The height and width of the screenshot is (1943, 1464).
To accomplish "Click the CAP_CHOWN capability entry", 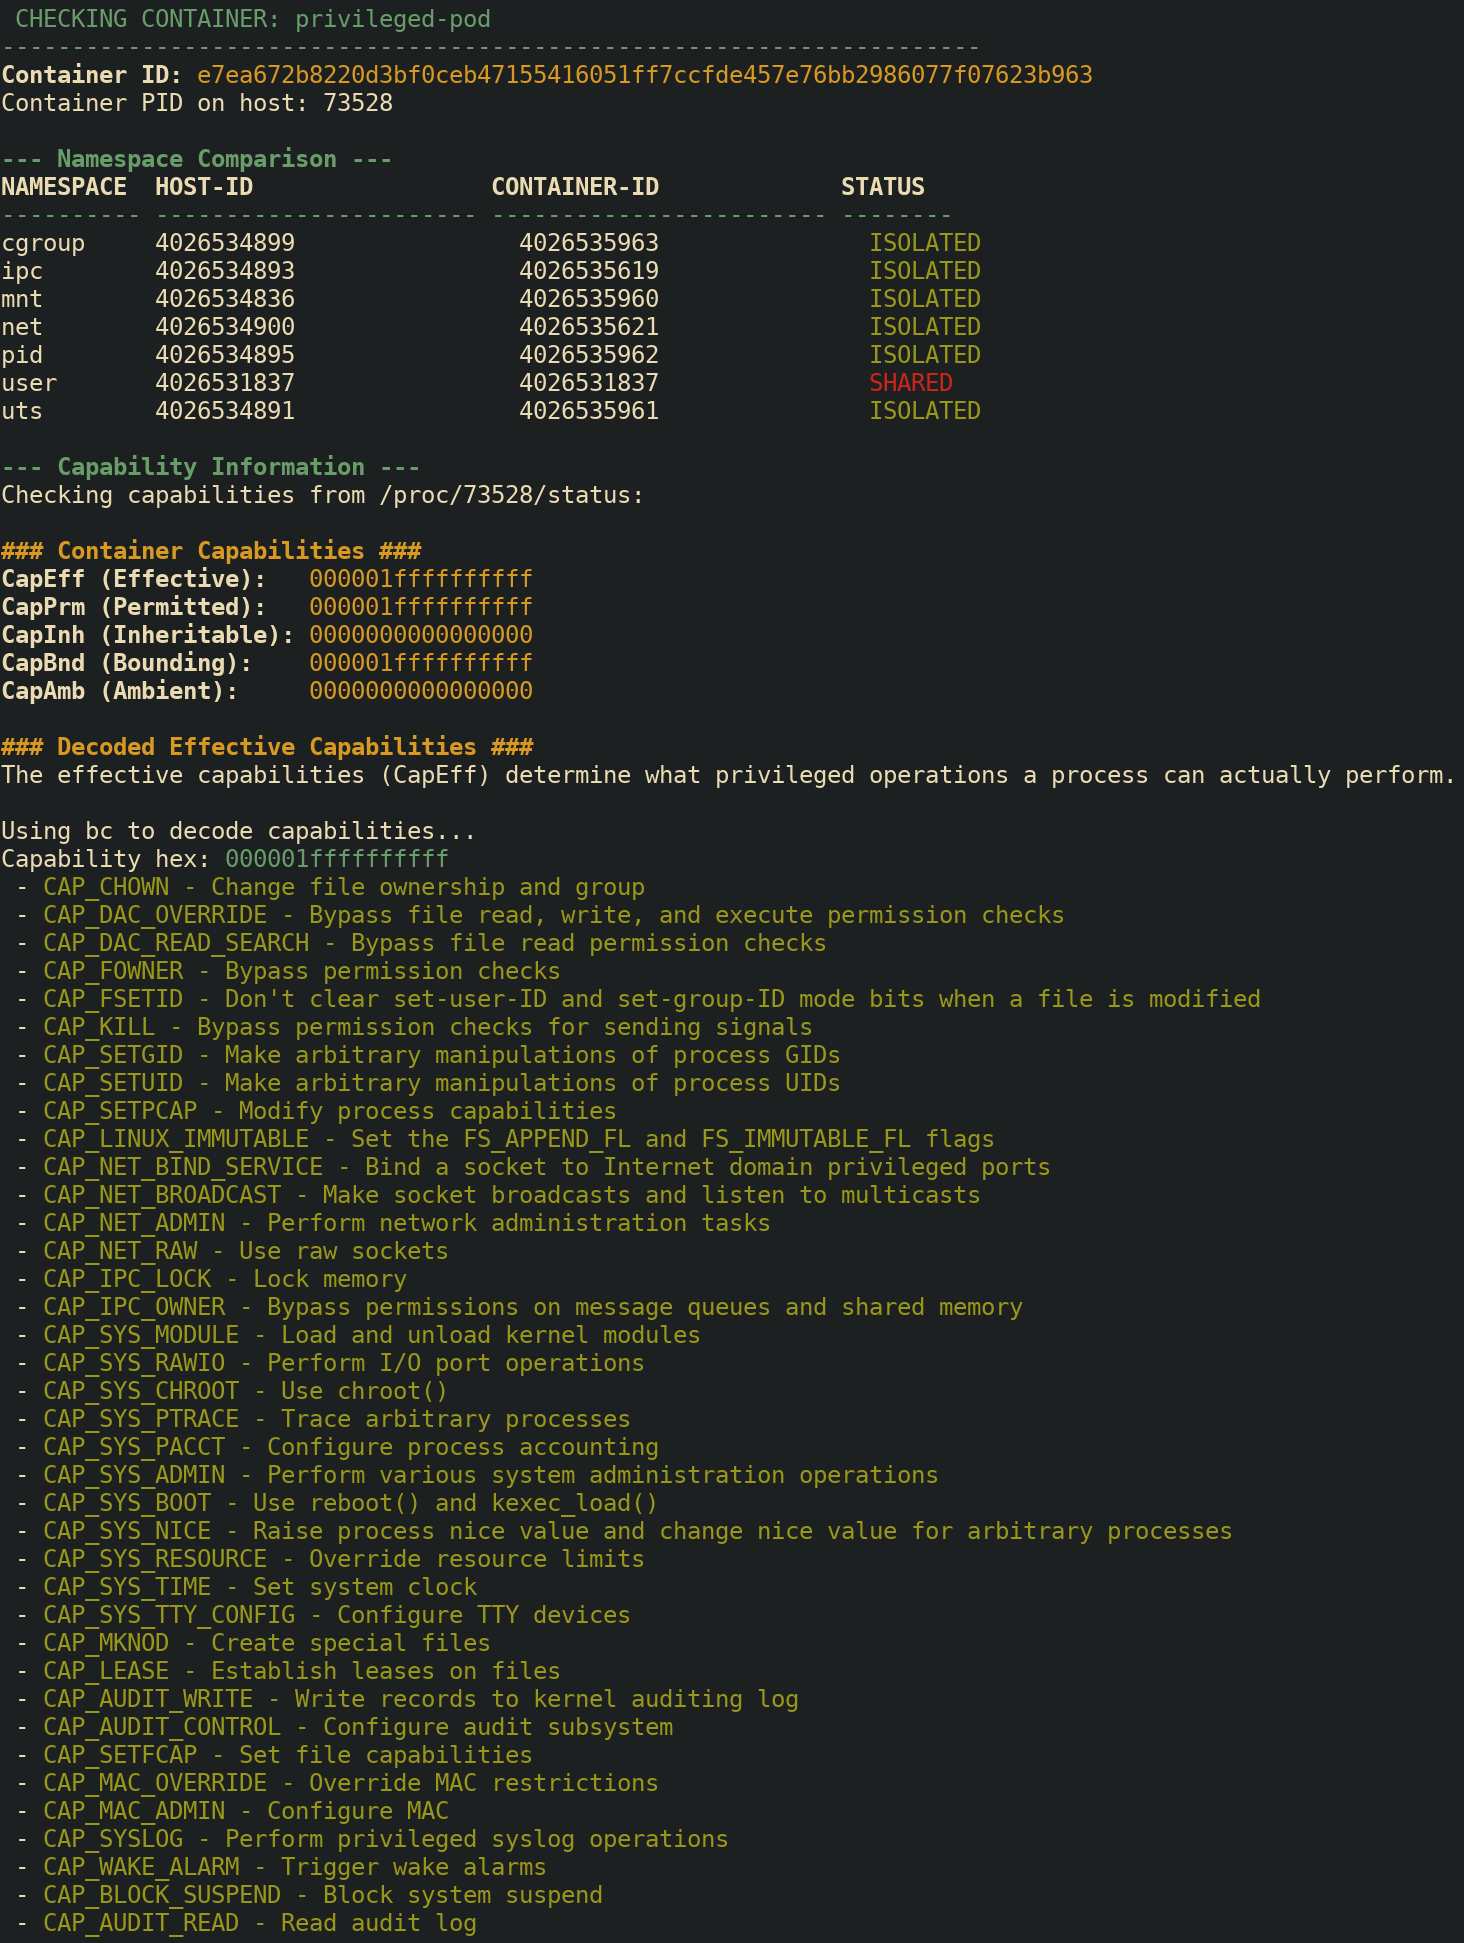I will tap(343, 887).
